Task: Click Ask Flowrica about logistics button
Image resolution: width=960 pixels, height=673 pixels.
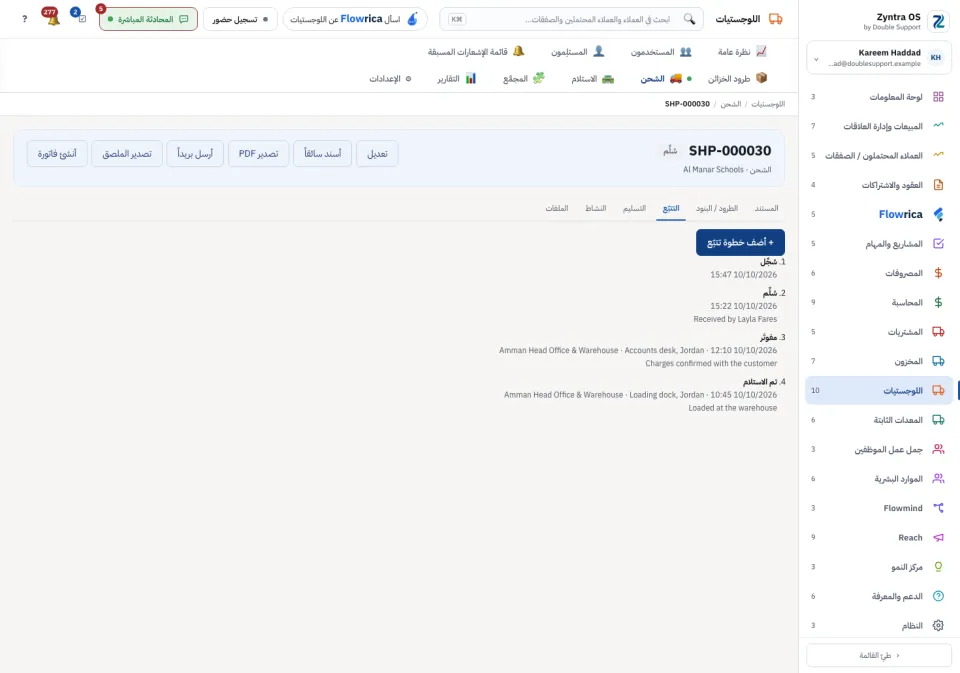Action: [355, 19]
